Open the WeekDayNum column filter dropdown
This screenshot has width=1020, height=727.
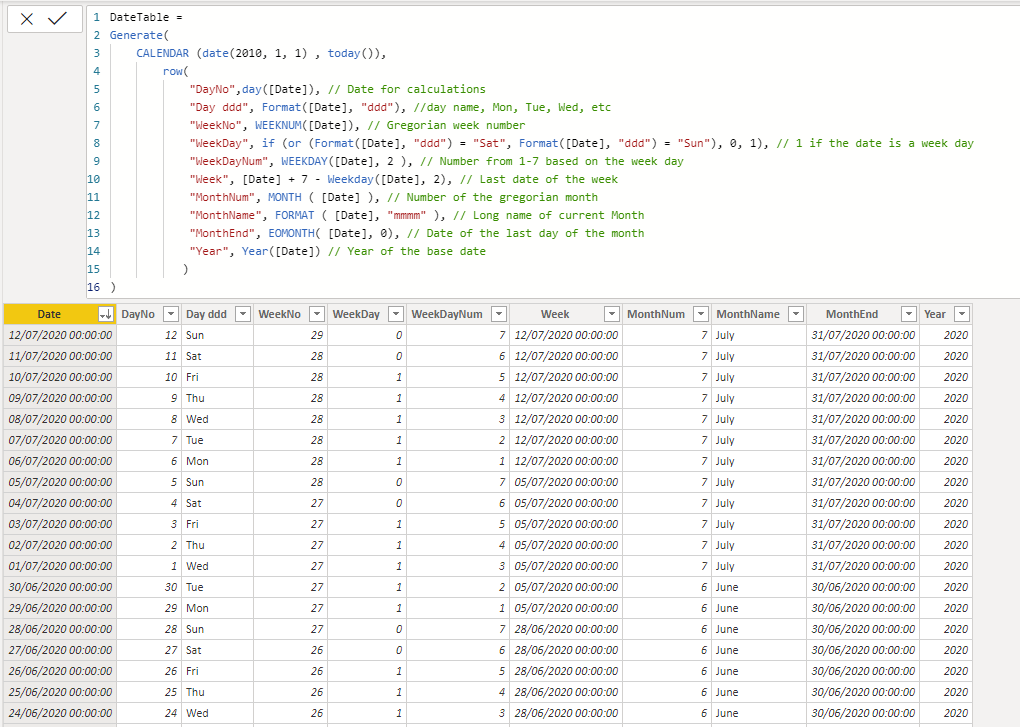click(x=498, y=314)
